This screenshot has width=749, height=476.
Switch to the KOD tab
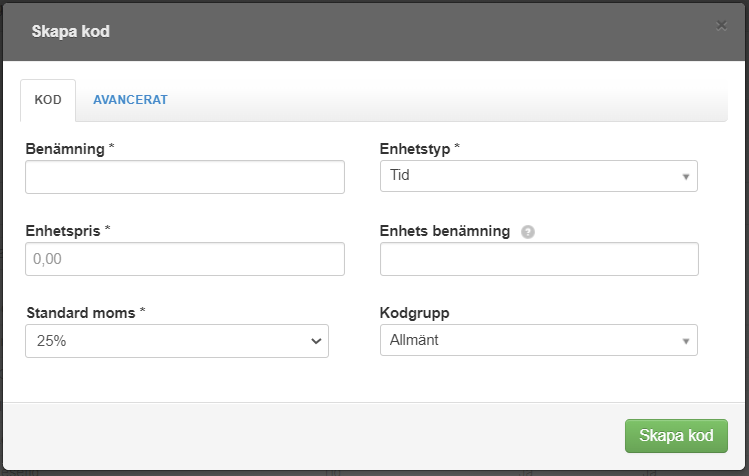click(x=48, y=100)
